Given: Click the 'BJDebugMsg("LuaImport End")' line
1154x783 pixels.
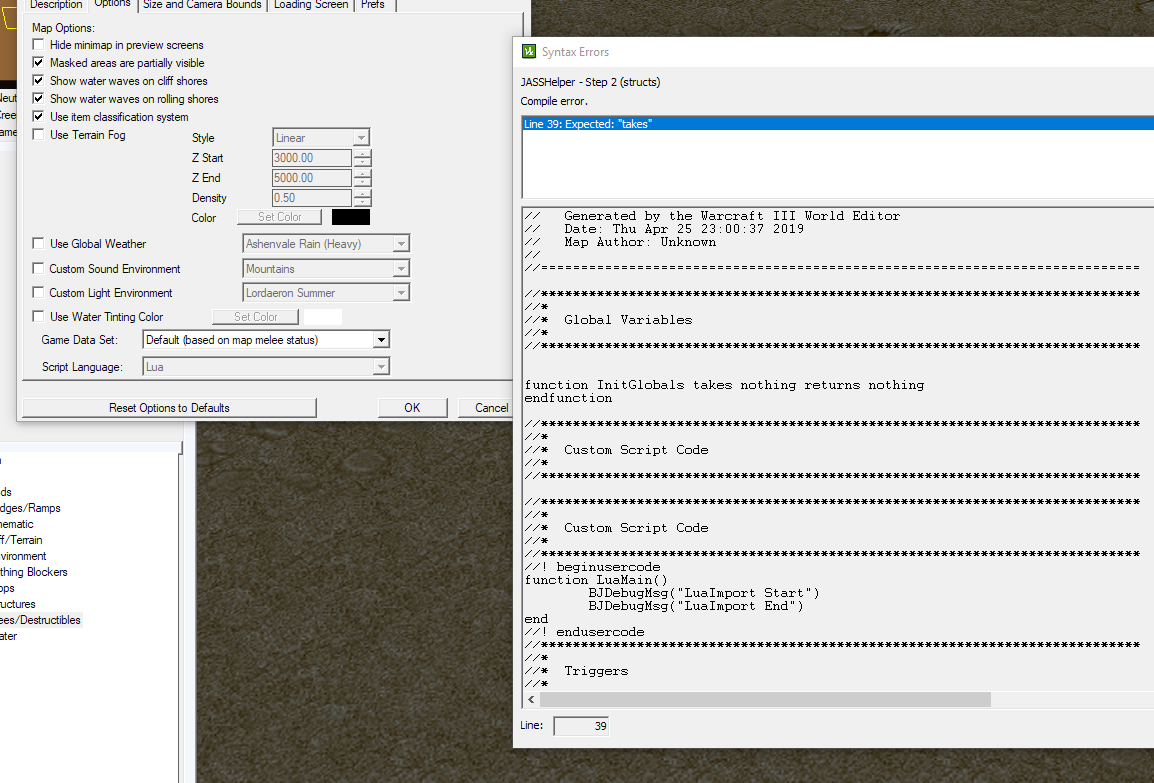Looking at the screenshot, I should click(x=695, y=606).
